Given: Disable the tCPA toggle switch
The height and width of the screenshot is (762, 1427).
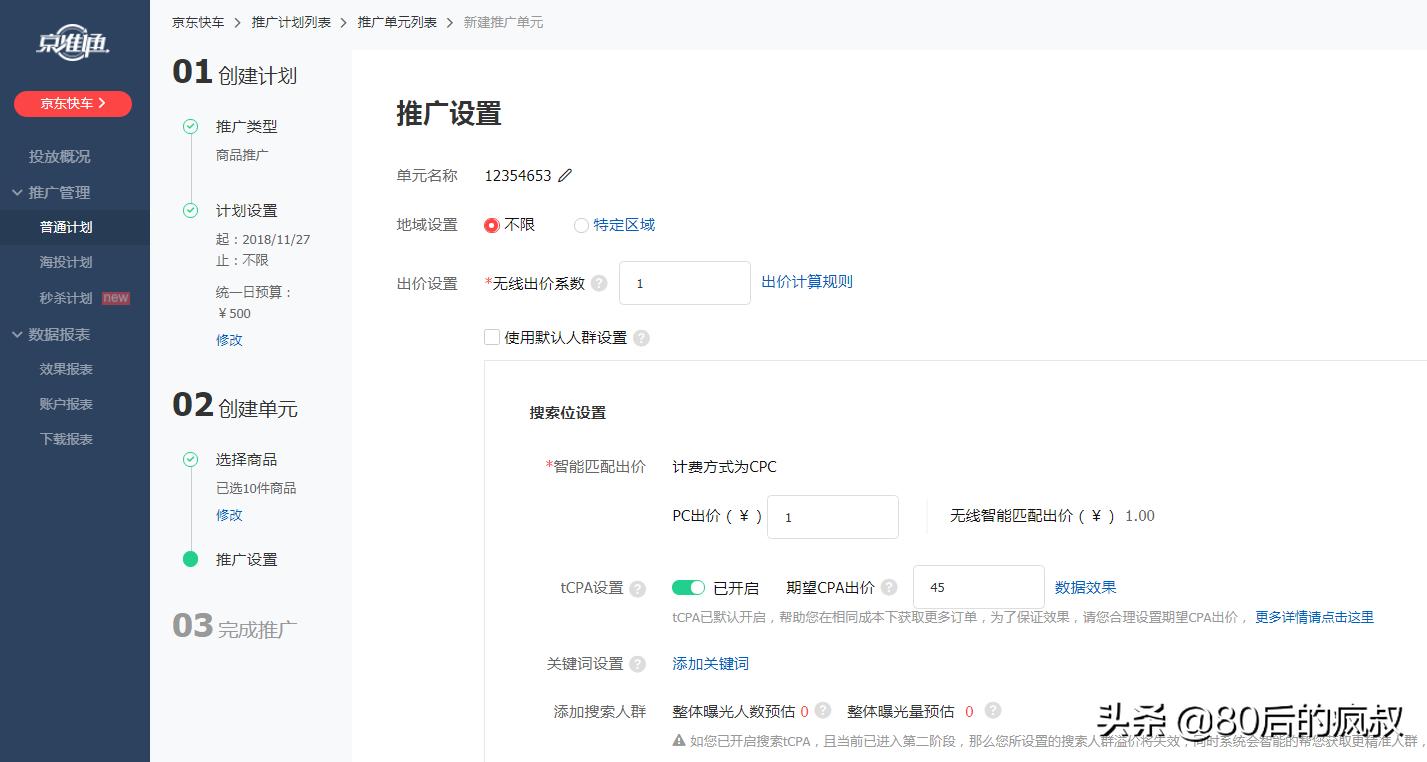Looking at the screenshot, I should click(688, 587).
